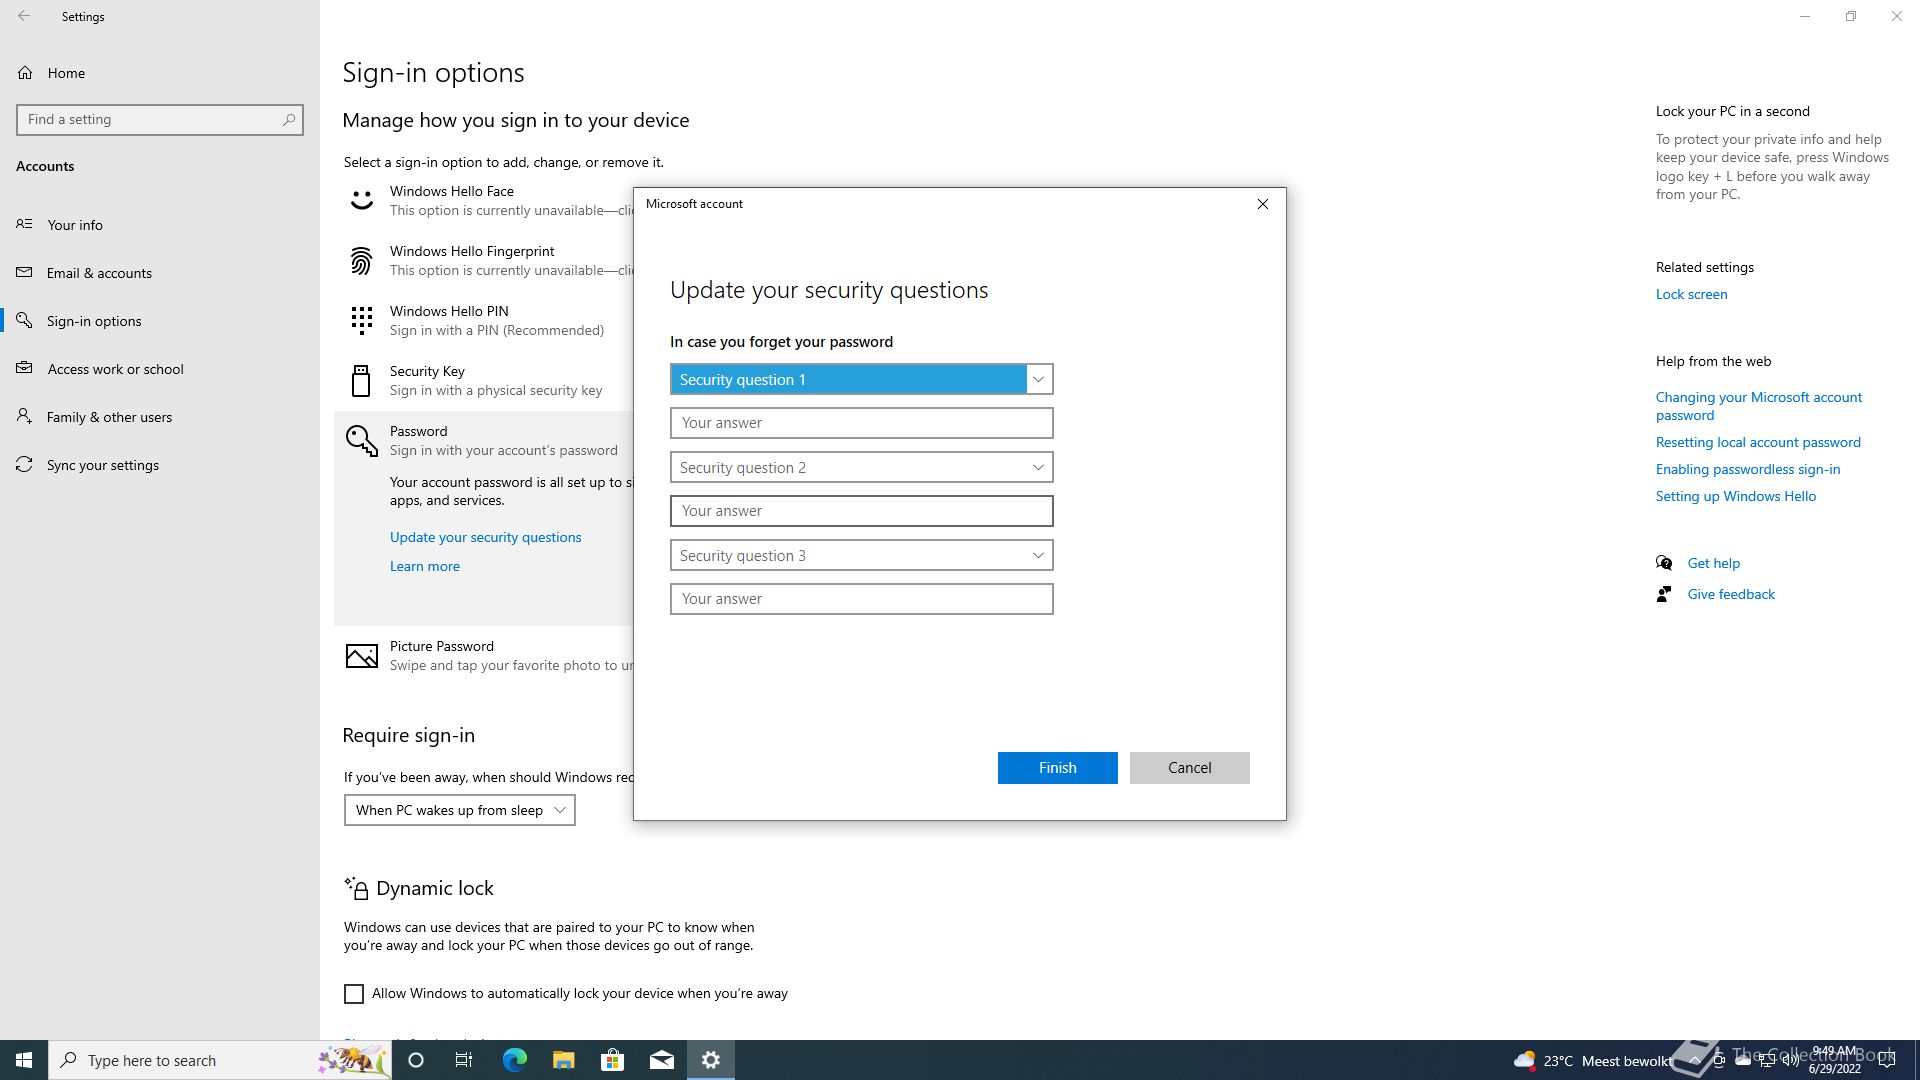Open Sync your settings page
This screenshot has width=1920, height=1080.
point(160,465)
